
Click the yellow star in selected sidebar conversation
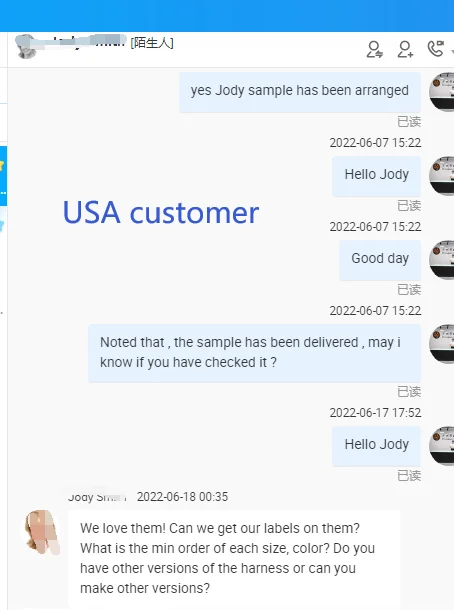2,165
